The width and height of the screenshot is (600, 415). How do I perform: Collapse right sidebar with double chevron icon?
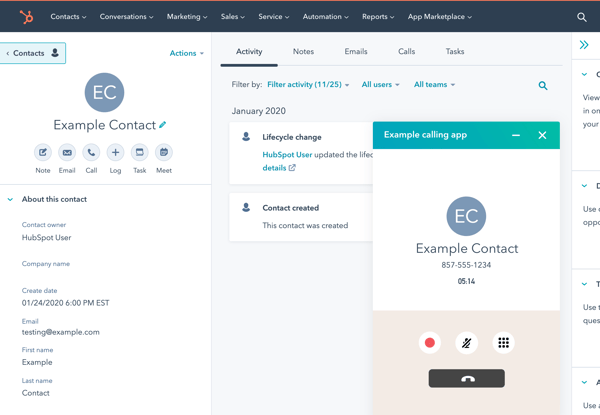[x=584, y=45]
